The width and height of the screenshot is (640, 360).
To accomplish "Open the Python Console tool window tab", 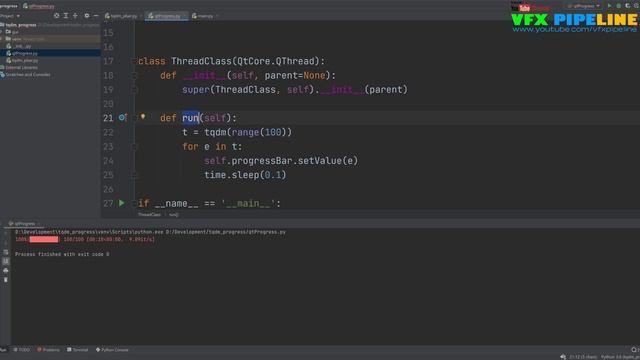I will 112,350.
